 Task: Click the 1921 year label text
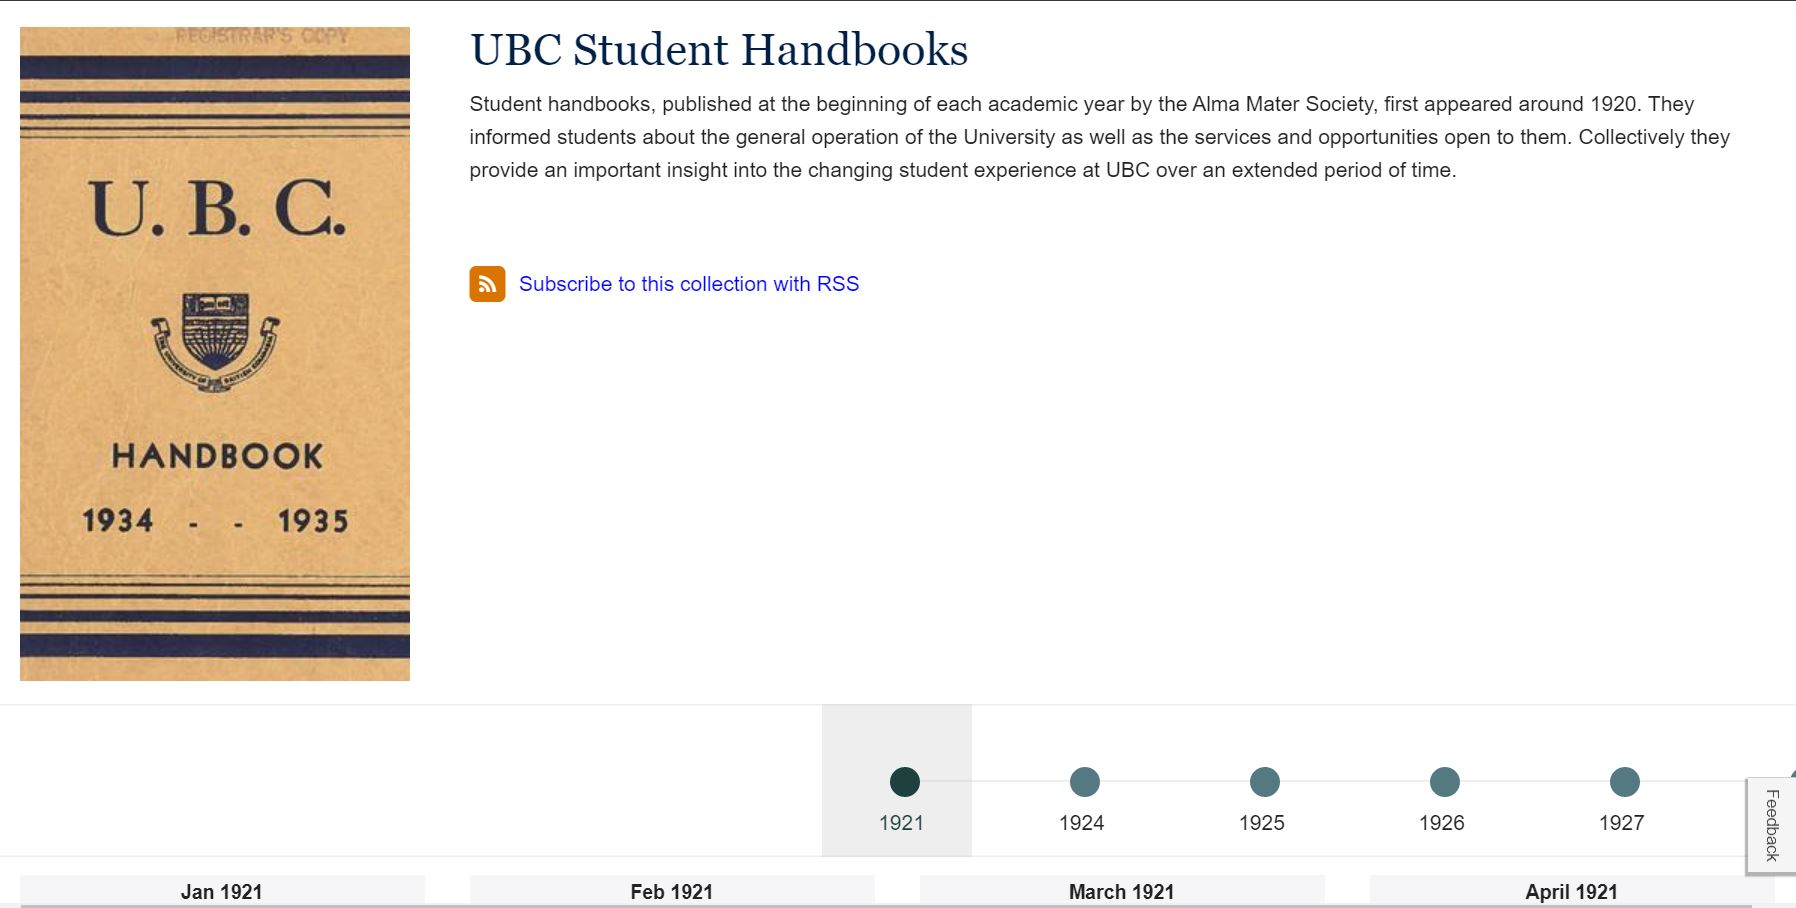901,823
